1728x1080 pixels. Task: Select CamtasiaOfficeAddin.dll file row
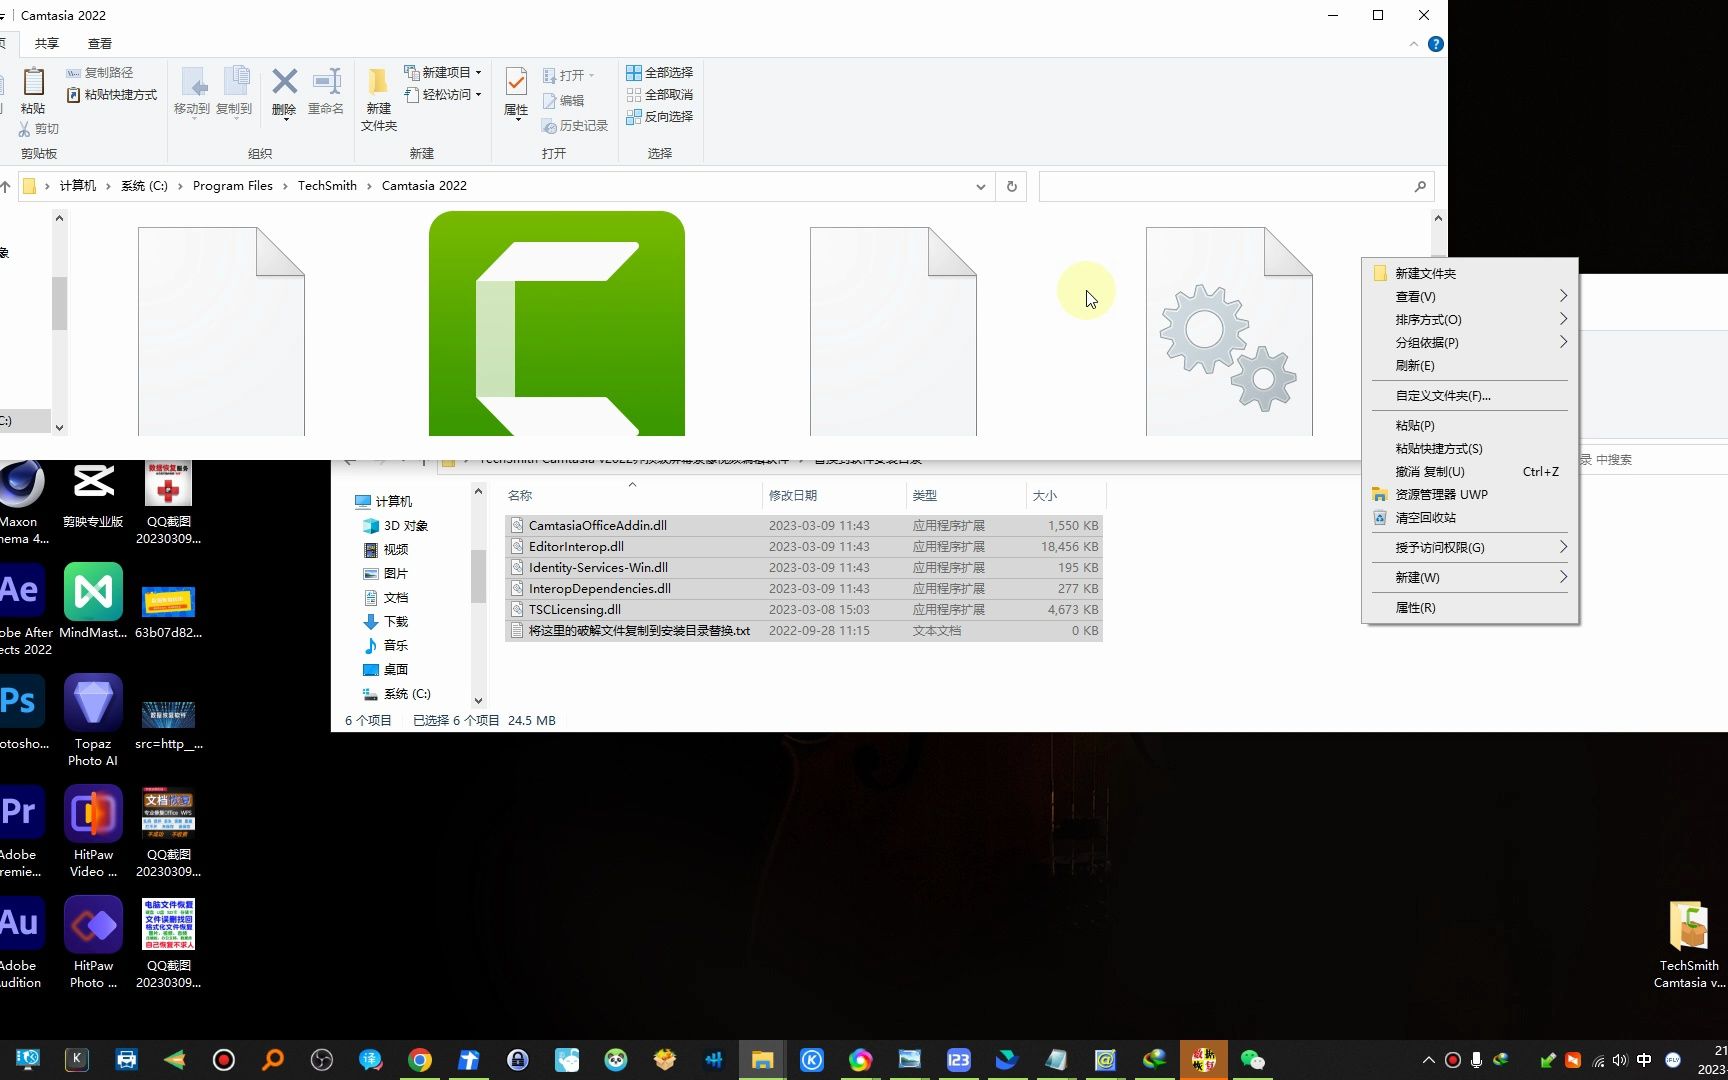[804, 526]
